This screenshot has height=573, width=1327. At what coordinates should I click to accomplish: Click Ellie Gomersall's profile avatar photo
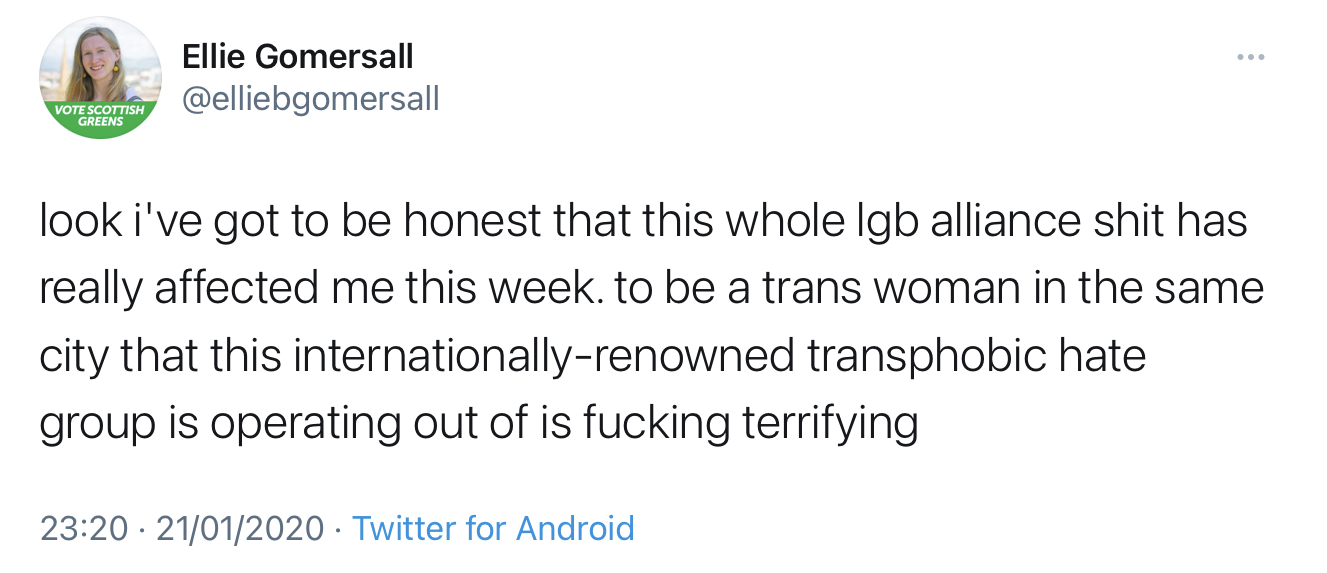click(99, 65)
